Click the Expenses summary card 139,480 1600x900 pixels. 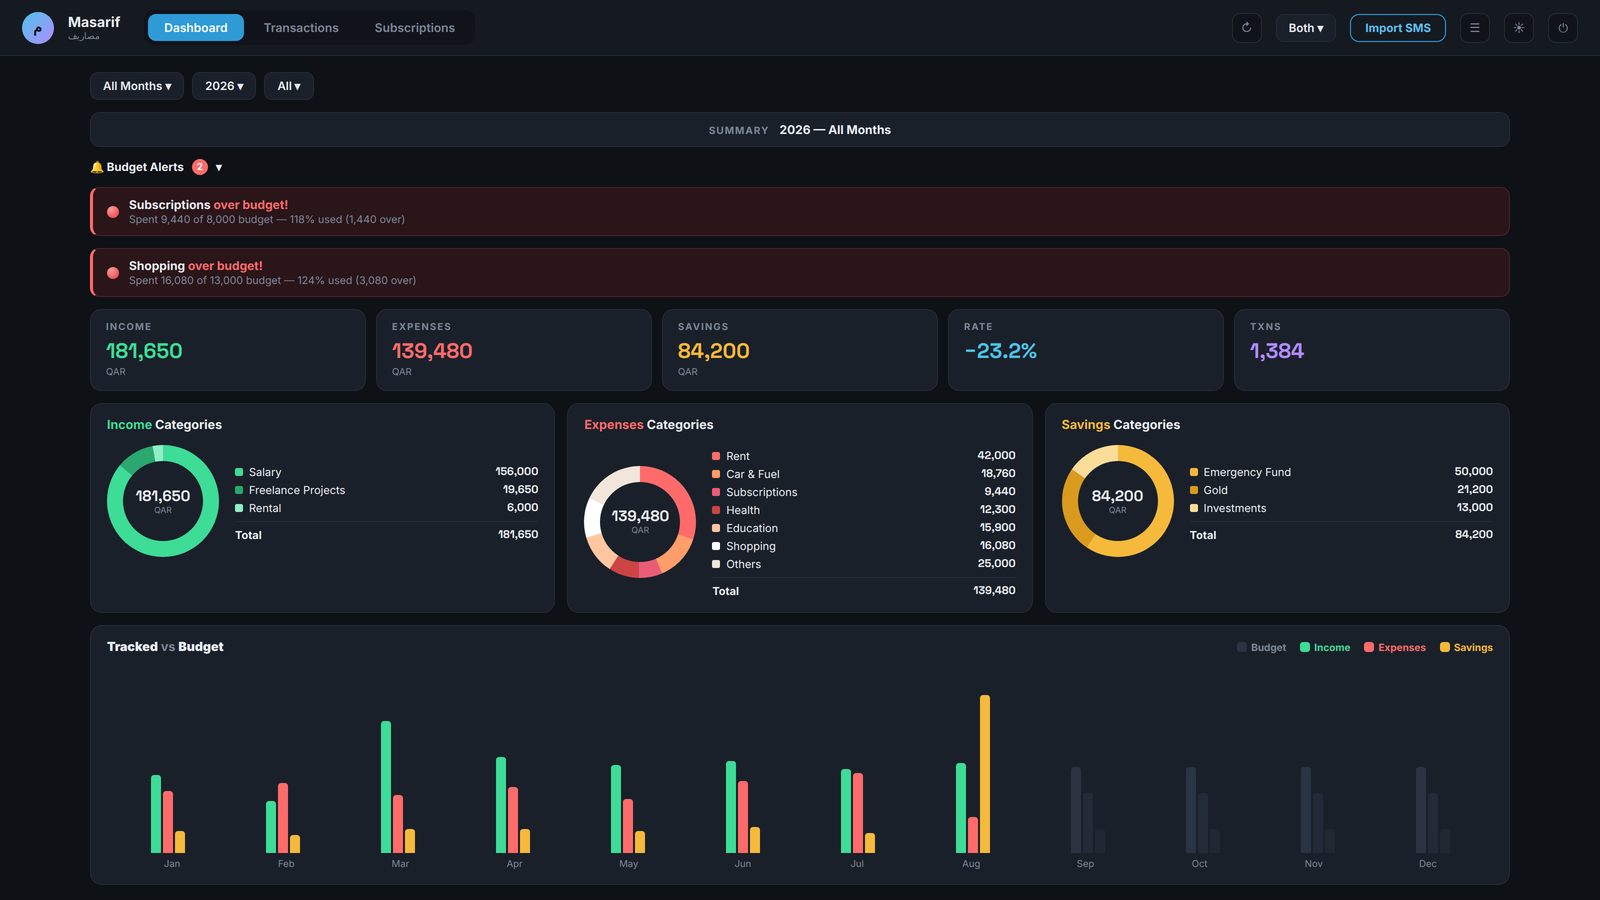point(514,350)
